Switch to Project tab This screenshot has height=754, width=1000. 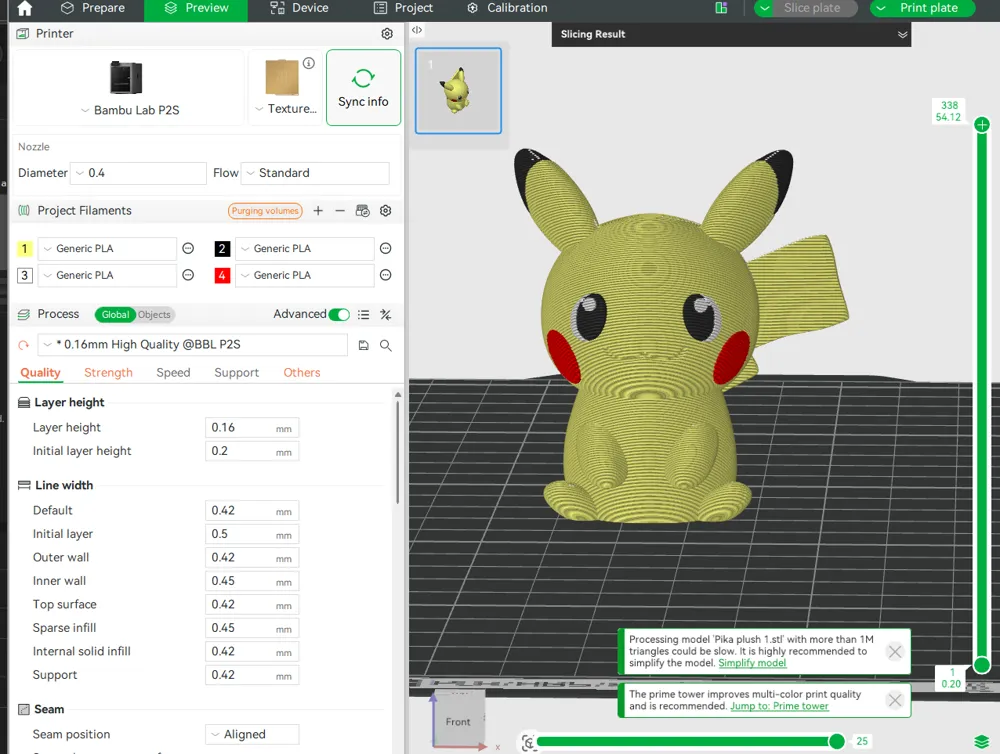(x=402, y=8)
